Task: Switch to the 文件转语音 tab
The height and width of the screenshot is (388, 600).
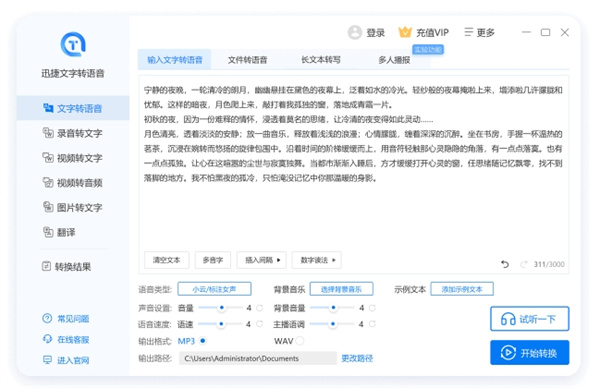Action: coord(248,60)
